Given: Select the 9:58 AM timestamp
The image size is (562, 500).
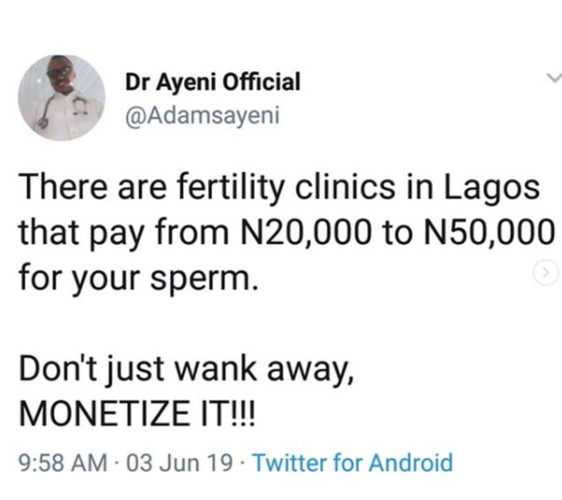Looking at the screenshot, I should (63, 462).
